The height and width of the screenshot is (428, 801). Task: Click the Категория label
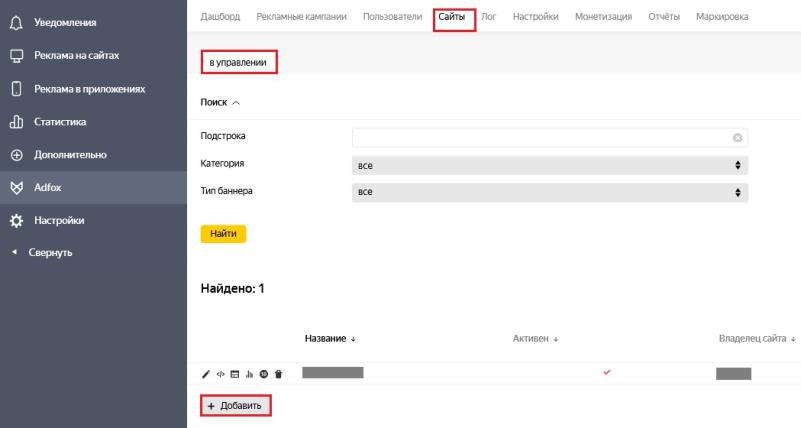click(222, 163)
